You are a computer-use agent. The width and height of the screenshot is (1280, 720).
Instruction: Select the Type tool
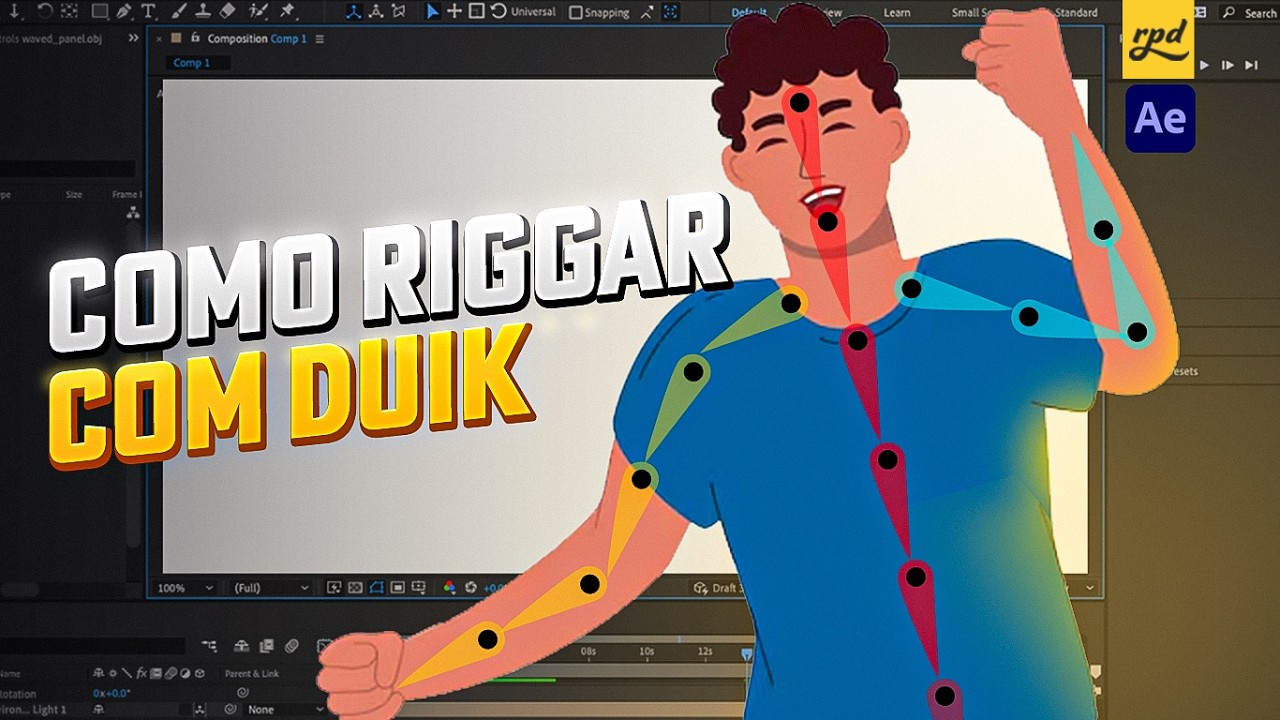pos(148,11)
